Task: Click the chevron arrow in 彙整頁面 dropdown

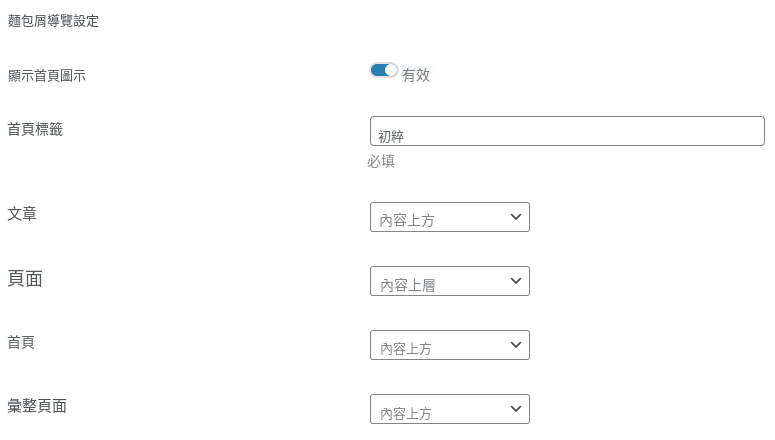Action: coord(516,409)
